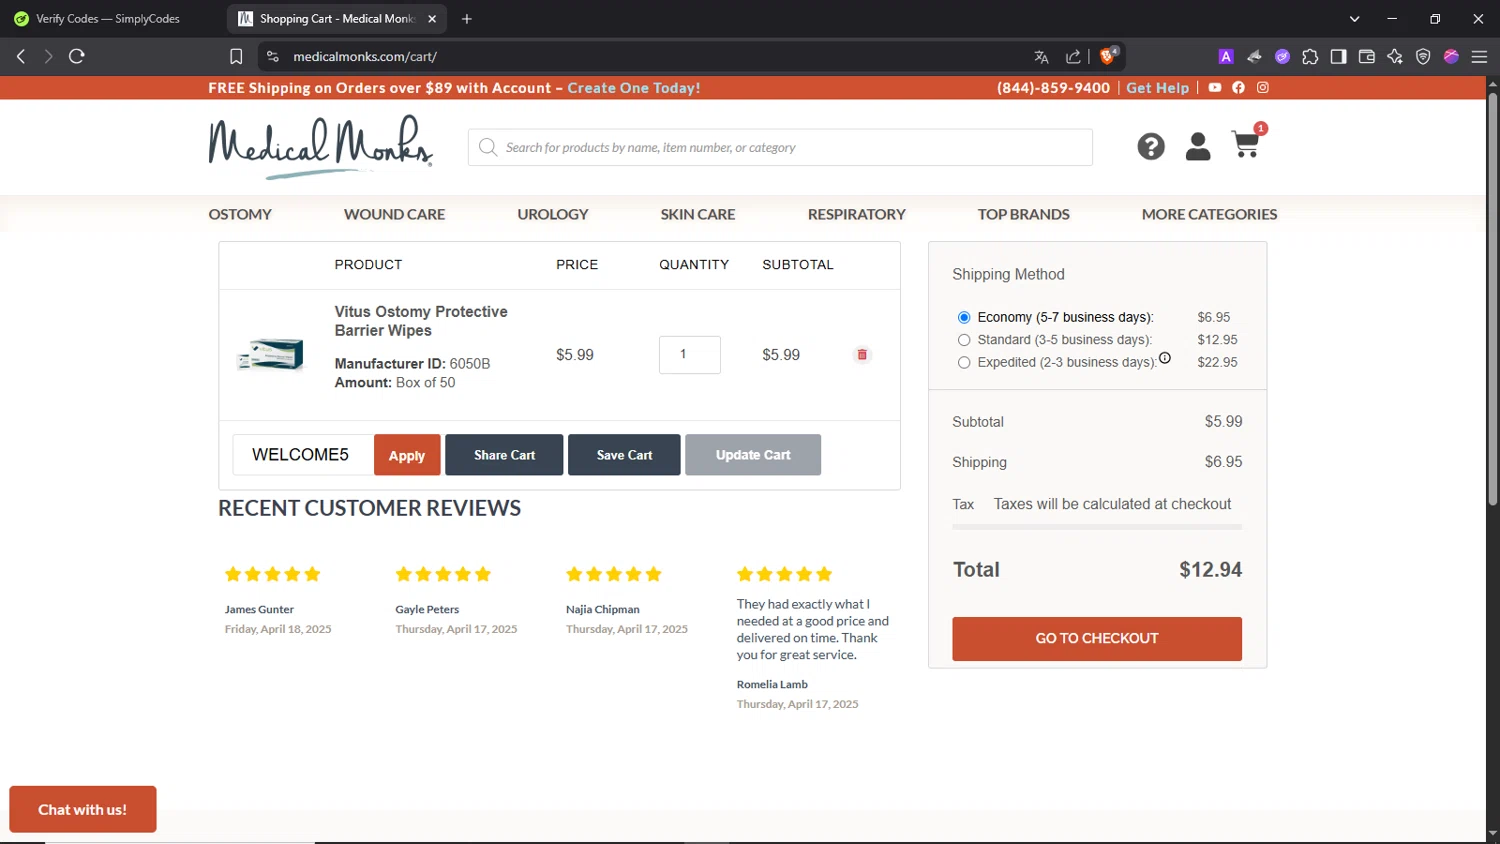Screen dimensions: 1500x844
Task: Click the Total amount $12.94
Action: (x=1210, y=570)
